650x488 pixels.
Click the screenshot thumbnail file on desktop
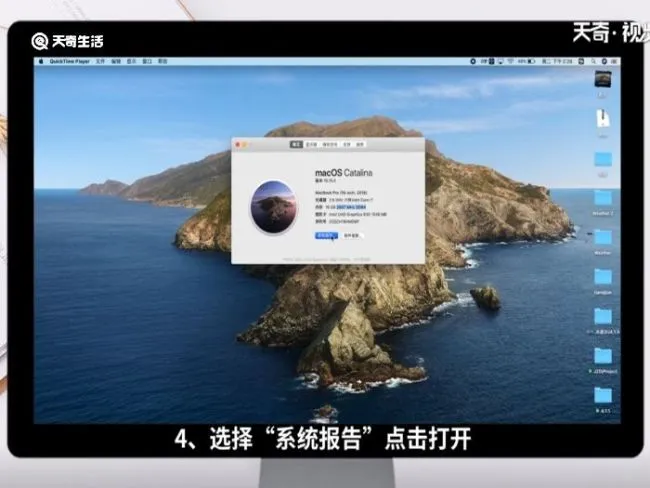[602, 79]
